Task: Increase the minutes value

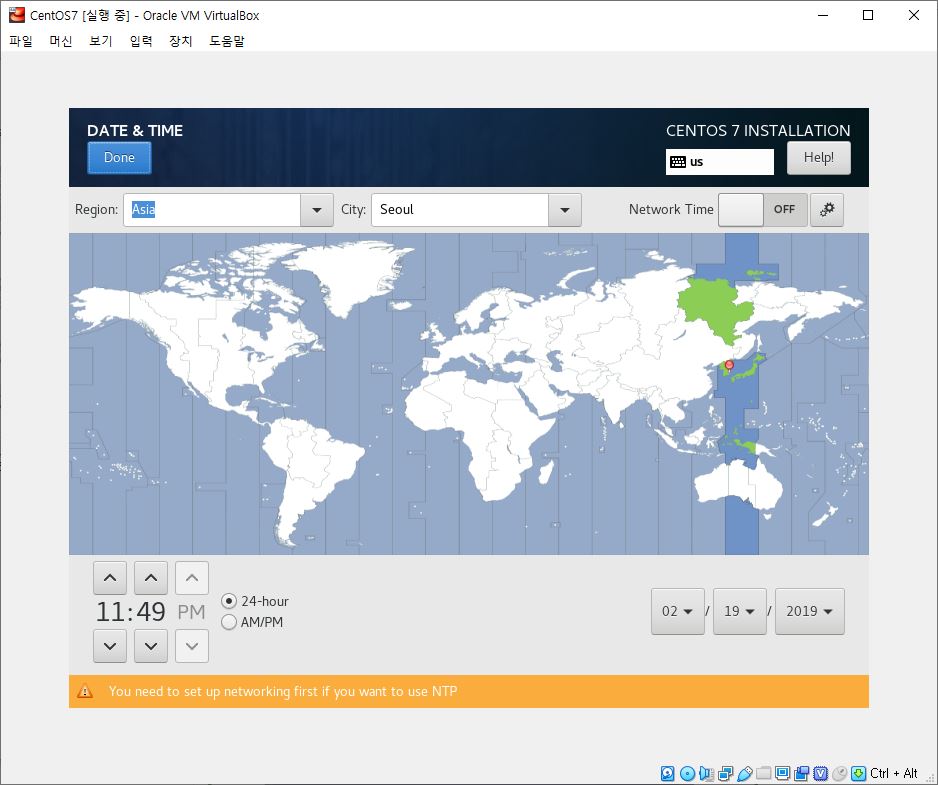Action: 151,578
